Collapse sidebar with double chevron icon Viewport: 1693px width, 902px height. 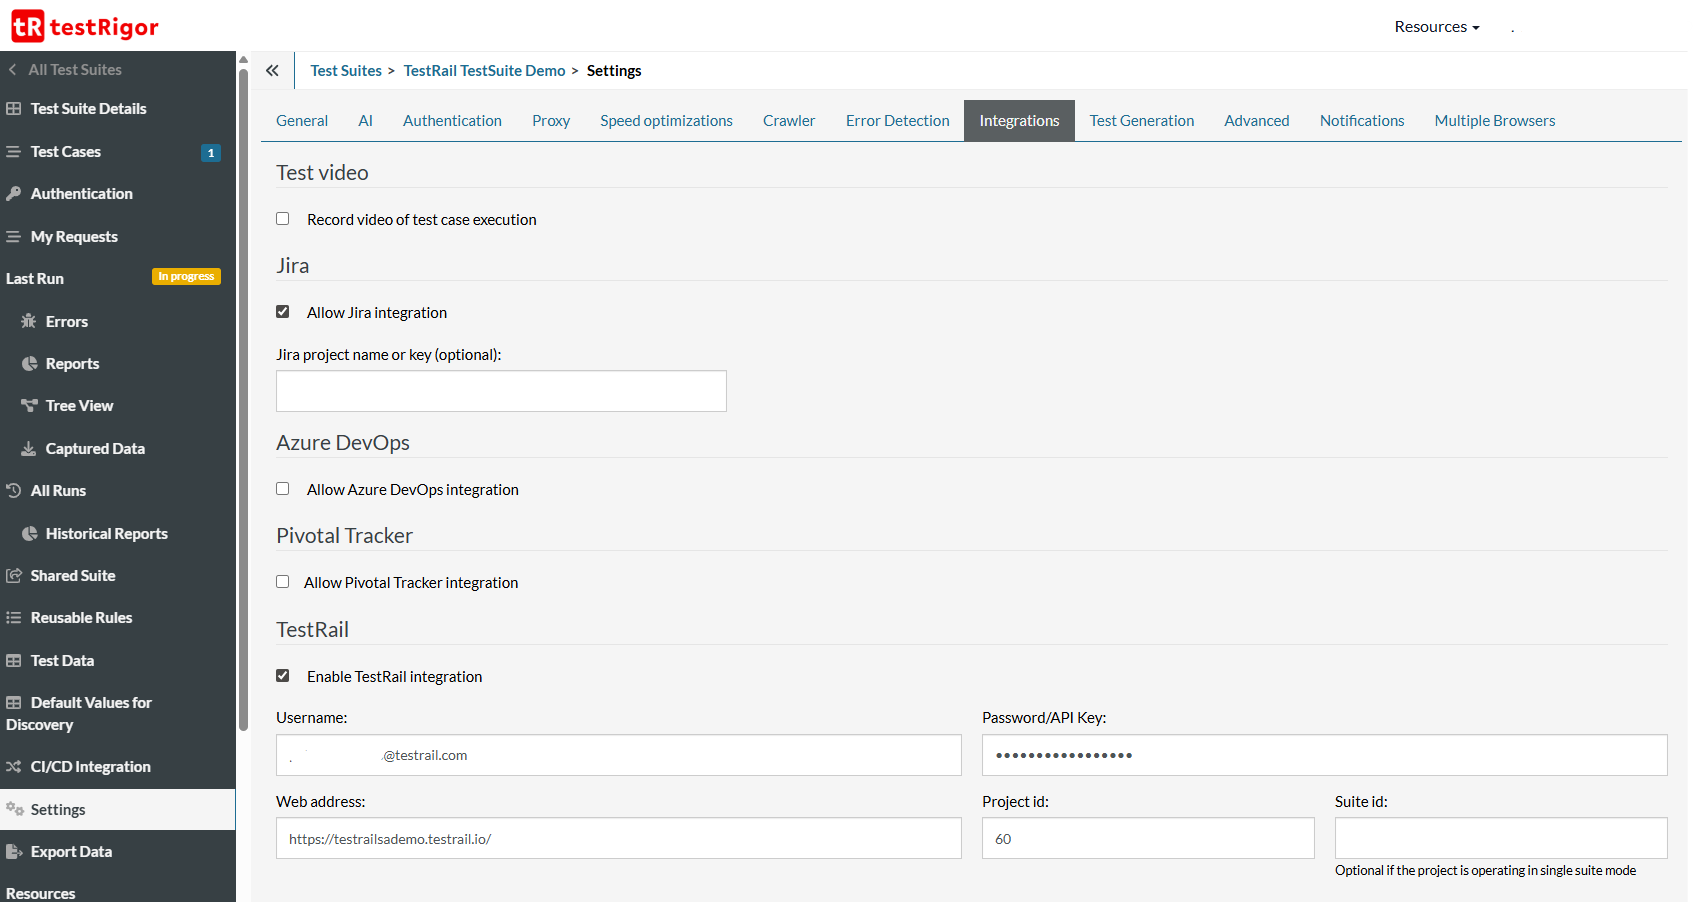click(272, 70)
